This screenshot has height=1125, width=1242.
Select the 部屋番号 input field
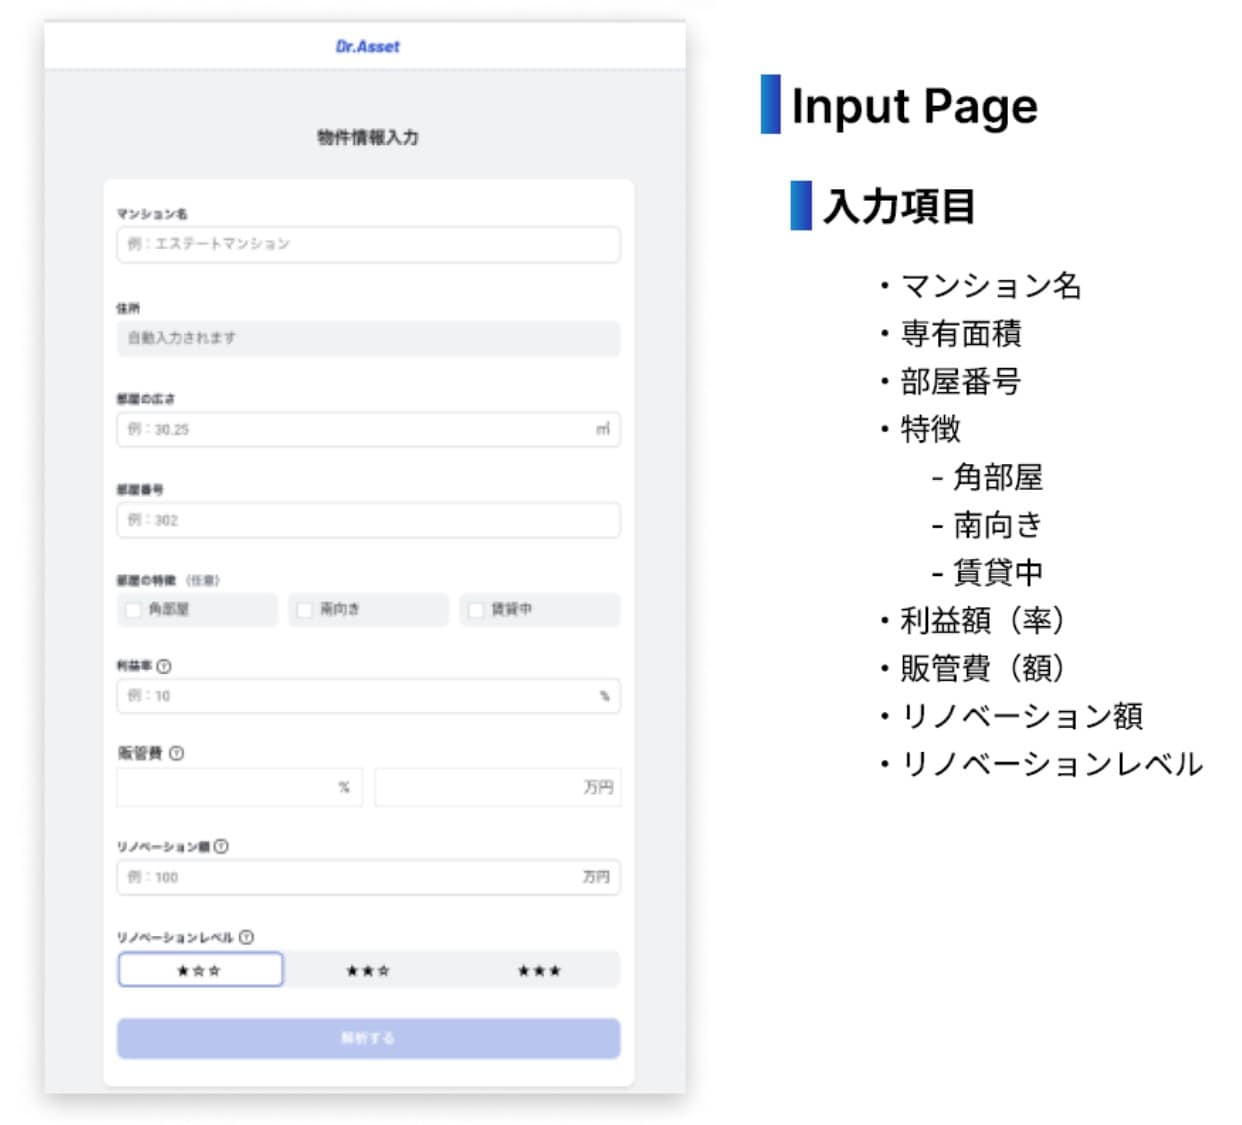pos(368,520)
